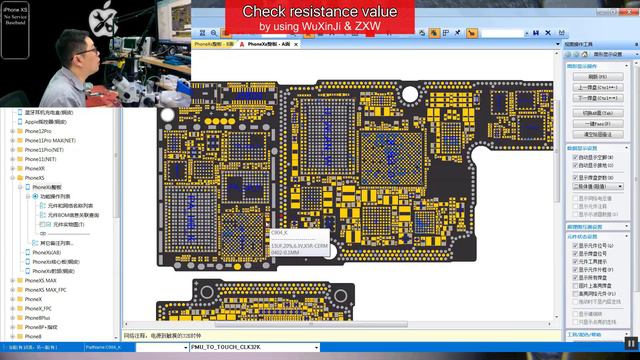
Task: Toggle 显示焊盘参数 checkbox
Action: pos(576,178)
